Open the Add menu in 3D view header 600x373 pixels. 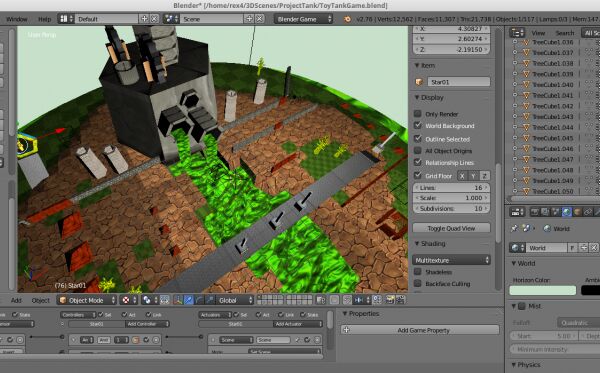tap(16, 300)
